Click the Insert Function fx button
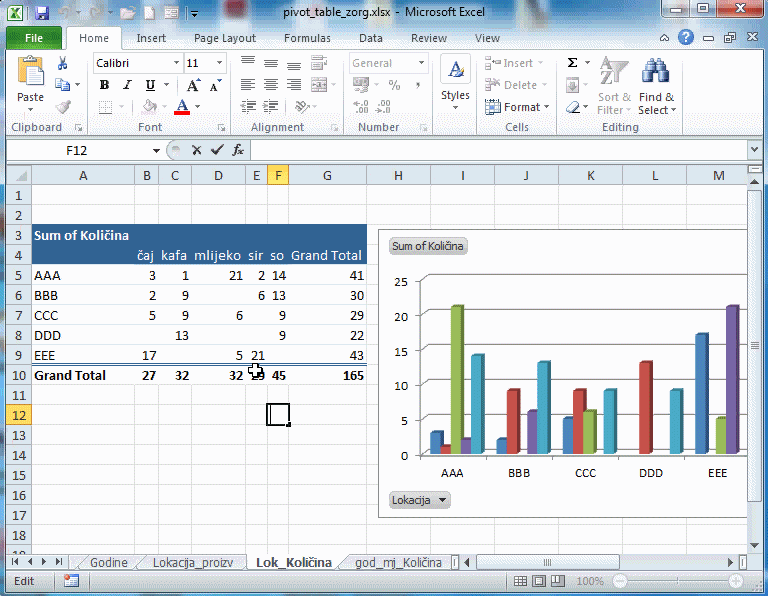The width and height of the screenshot is (768, 596). pos(238,150)
